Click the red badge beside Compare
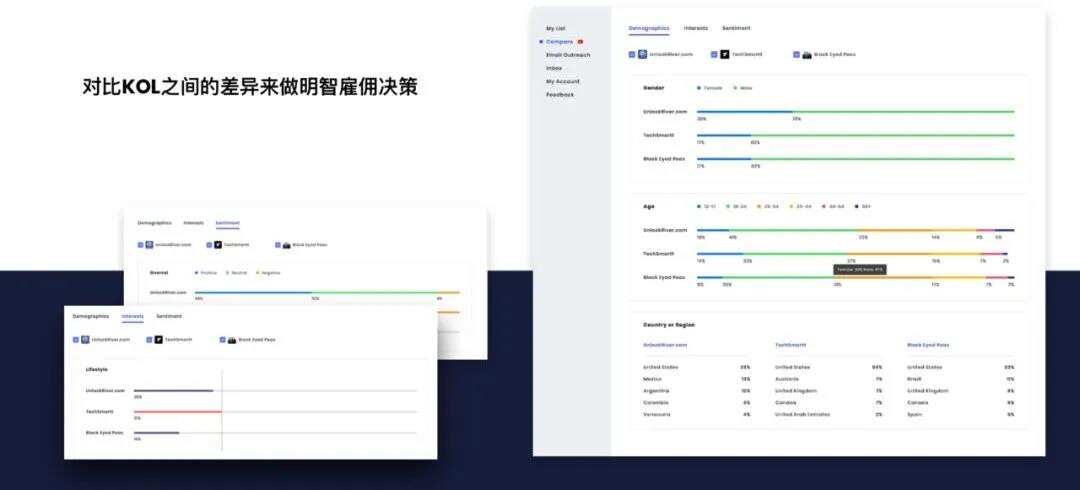Image resolution: width=1080 pixels, height=490 pixels. click(x=581, y=42)
